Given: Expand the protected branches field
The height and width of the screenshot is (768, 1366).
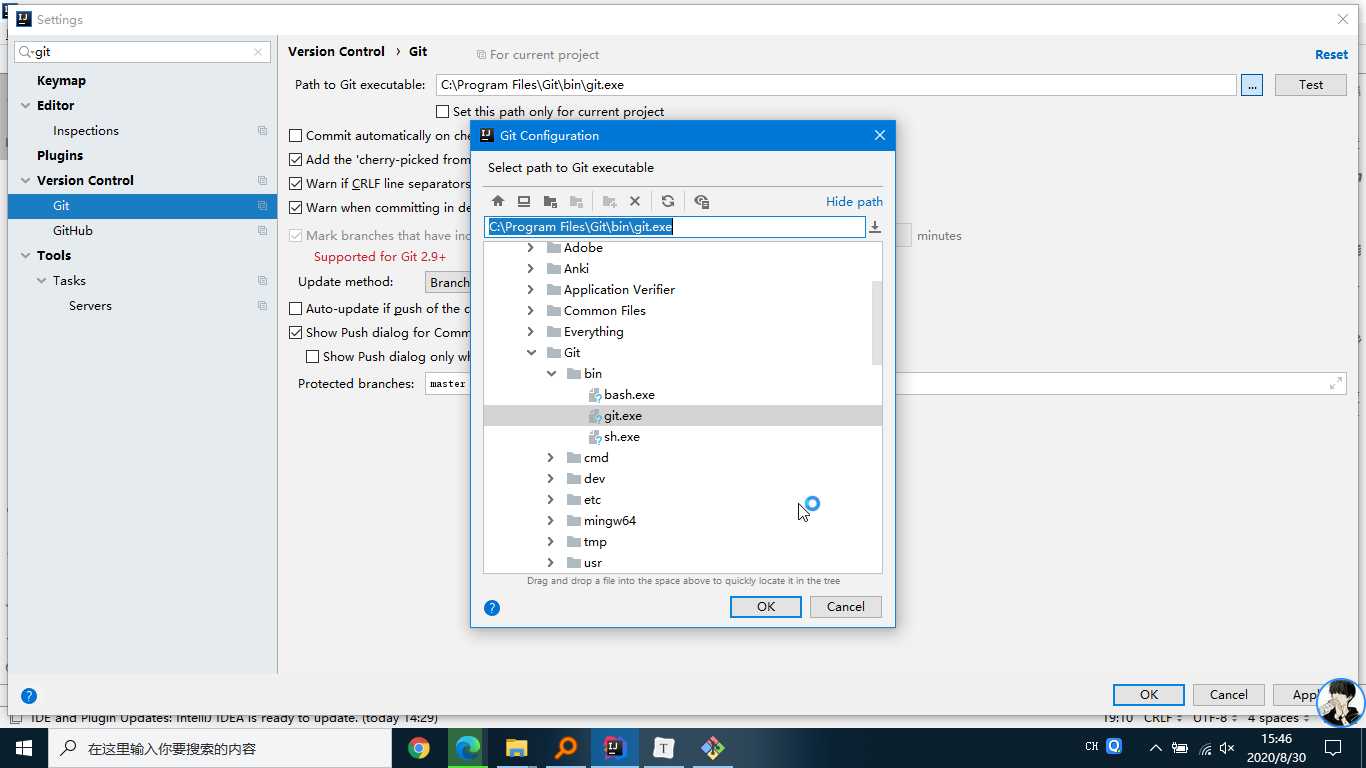Looking at the screenshot, I should pyautogui.click(x=1335, y=383).
